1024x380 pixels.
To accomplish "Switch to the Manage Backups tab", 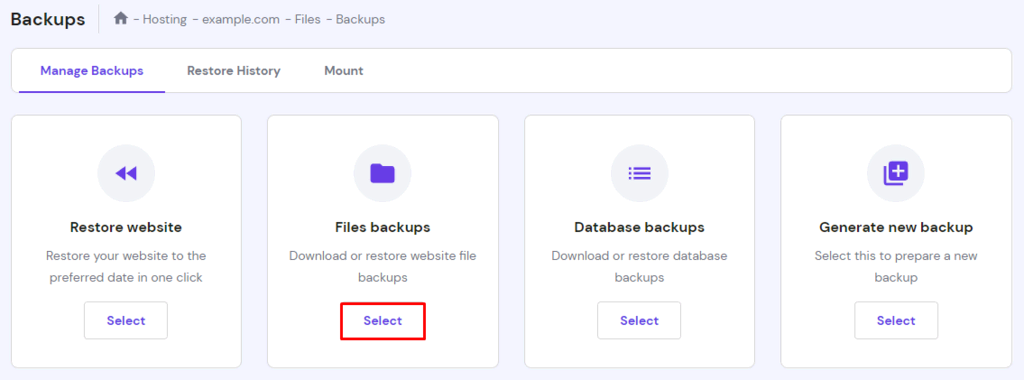I will click(x=92, y=71).
